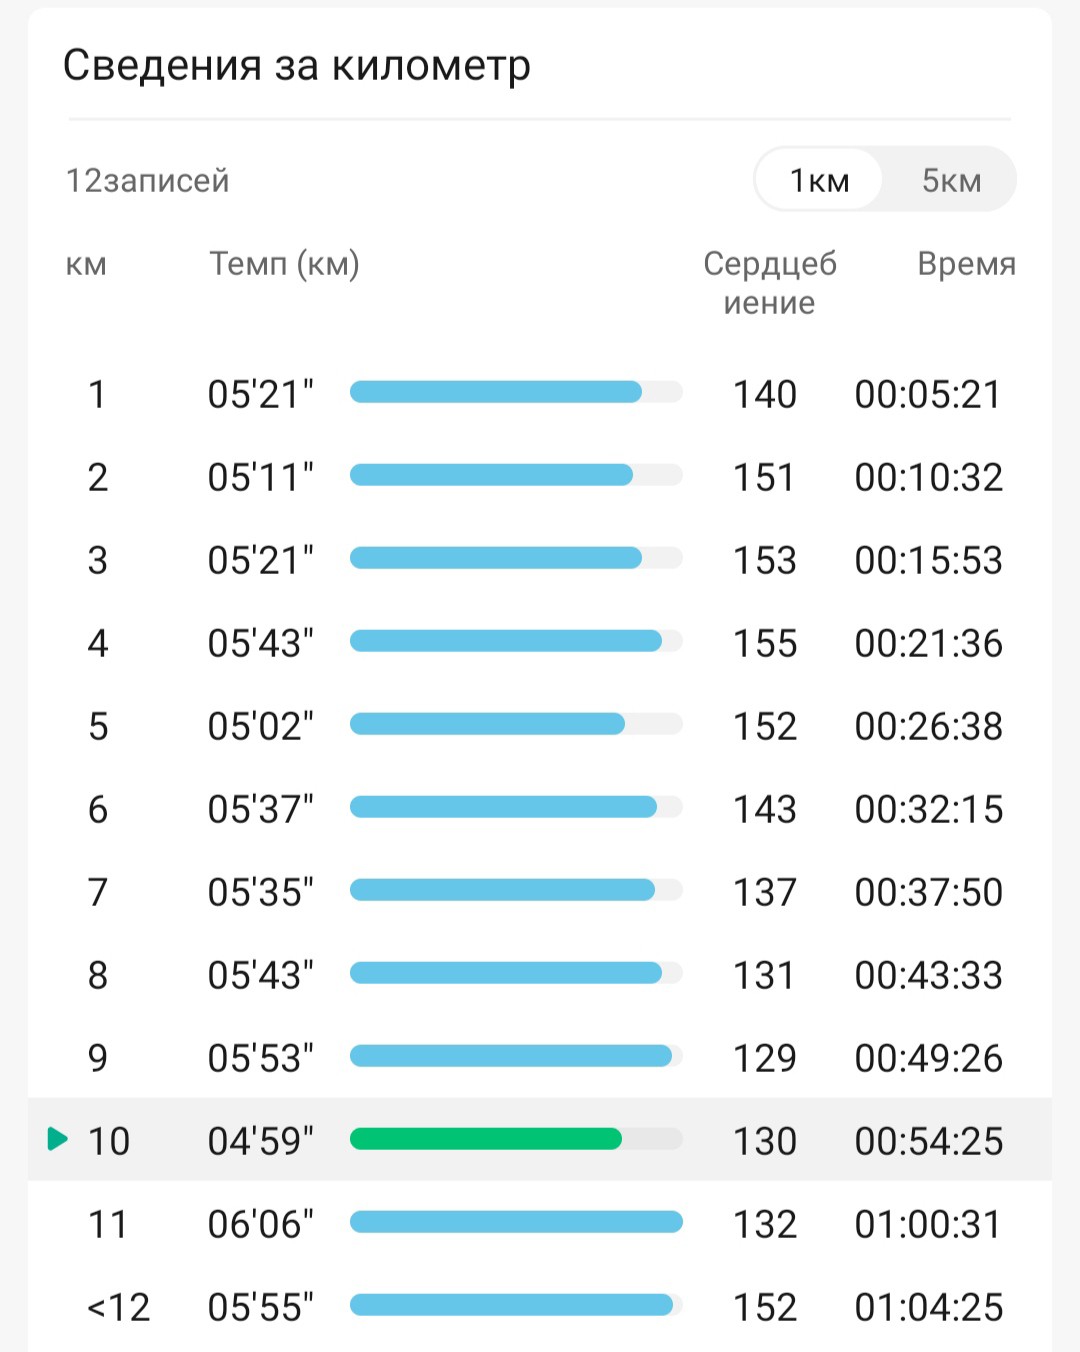Select kilometer 9 heart rate 129
This screenshot has height=1352, width=1080.
pos(765,1058)
